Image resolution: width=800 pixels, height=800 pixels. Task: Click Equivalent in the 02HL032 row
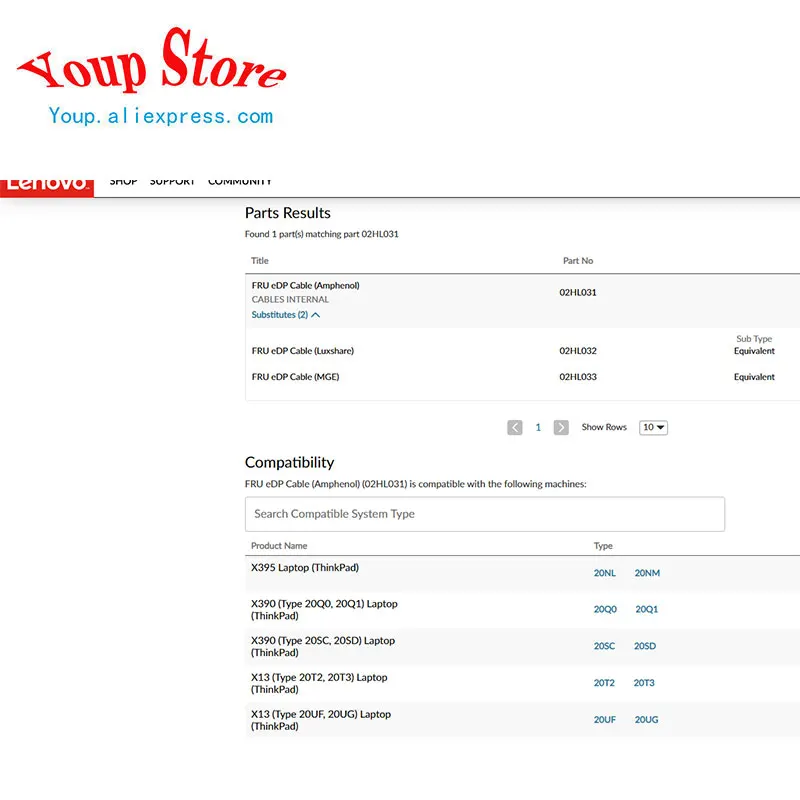tap(754, 351)
